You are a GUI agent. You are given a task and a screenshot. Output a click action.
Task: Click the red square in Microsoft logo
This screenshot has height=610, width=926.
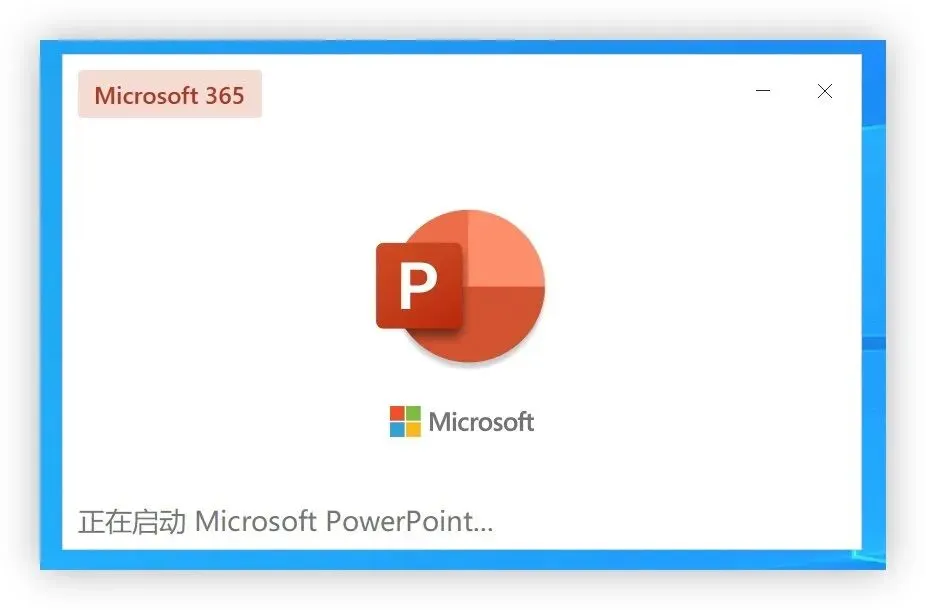[x=397, y=413]
